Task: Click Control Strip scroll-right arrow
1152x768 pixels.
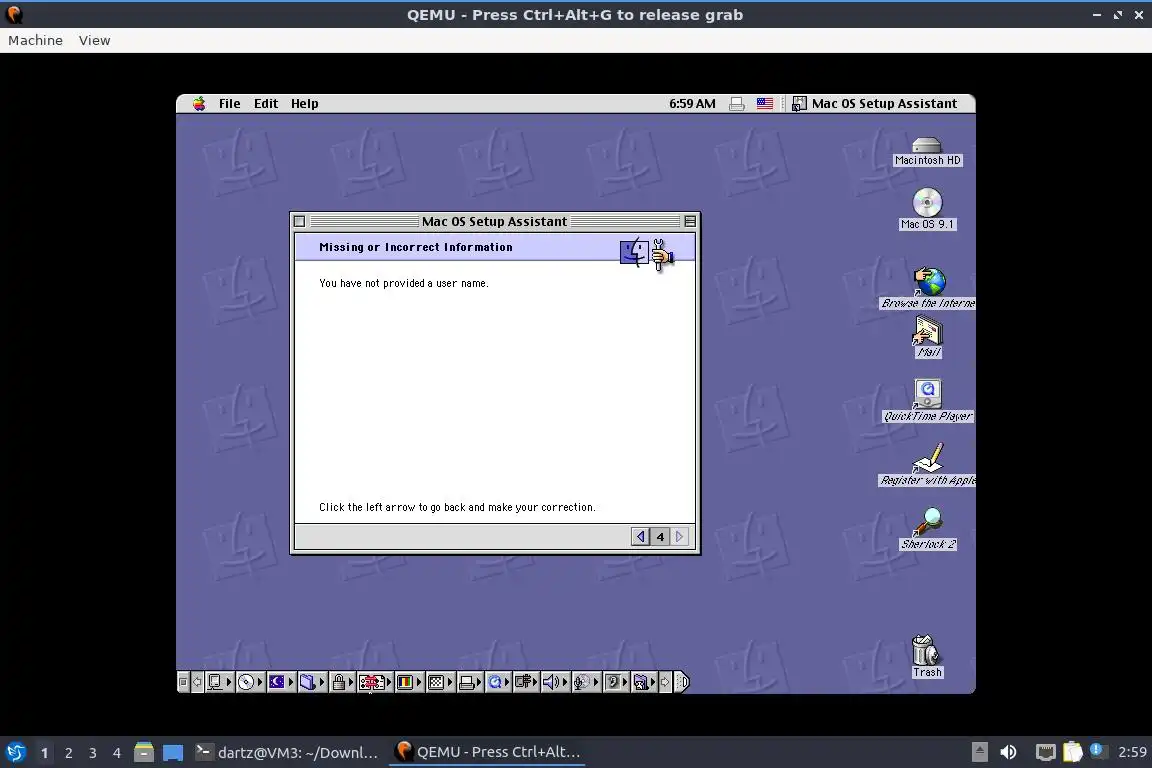Action: click(665, 682)
